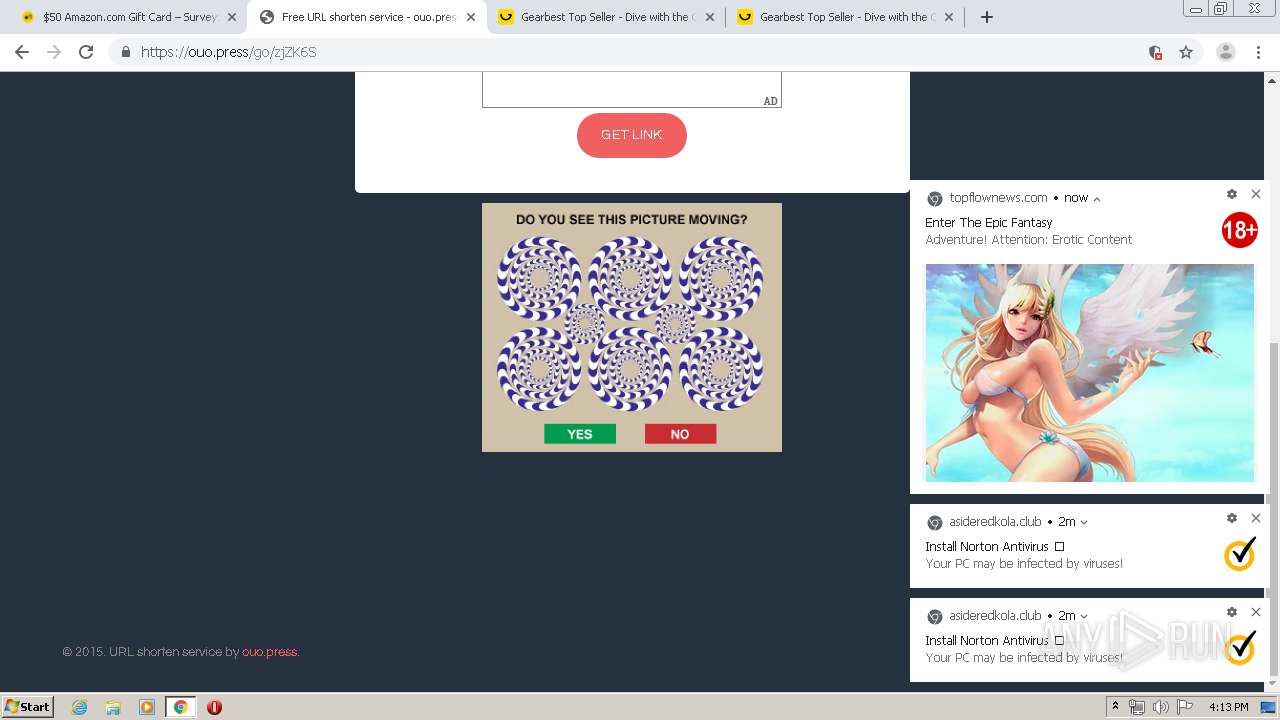Open settings gear on first asideredkola.club notification
Viewport: 1280px width, 720px height.
point(1232,518)
